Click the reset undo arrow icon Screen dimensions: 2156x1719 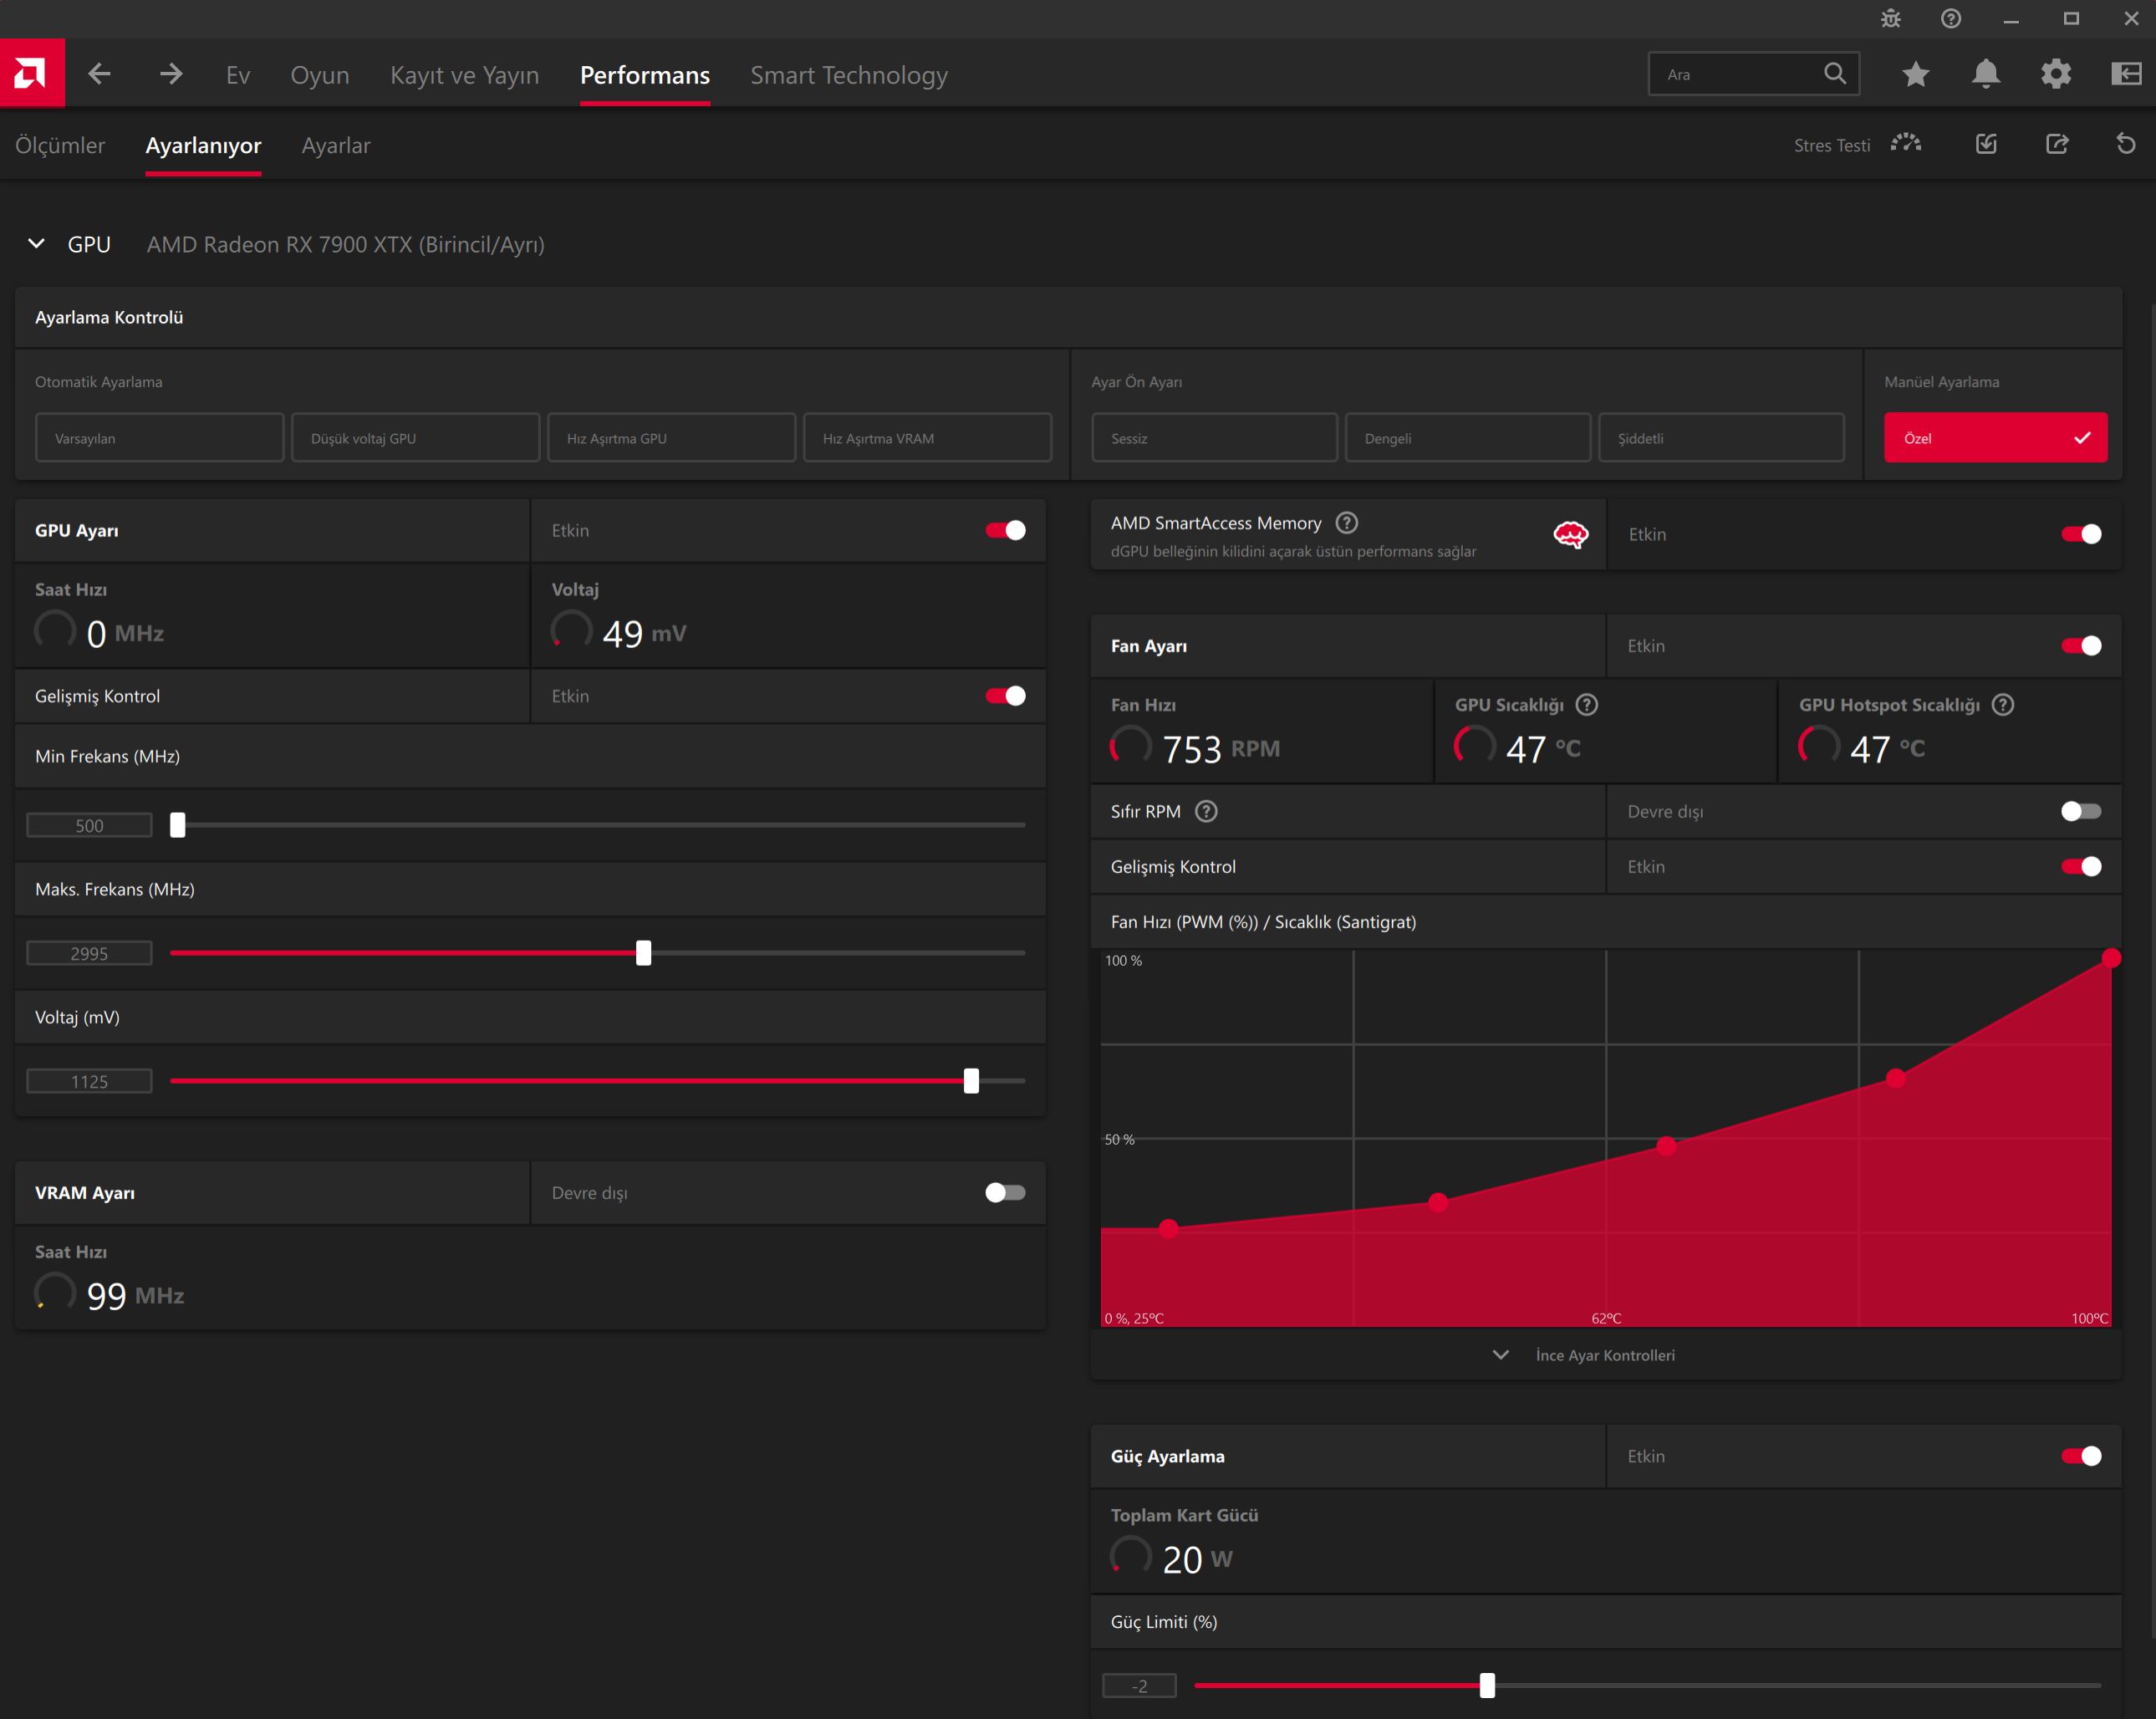pos(2126,144)
